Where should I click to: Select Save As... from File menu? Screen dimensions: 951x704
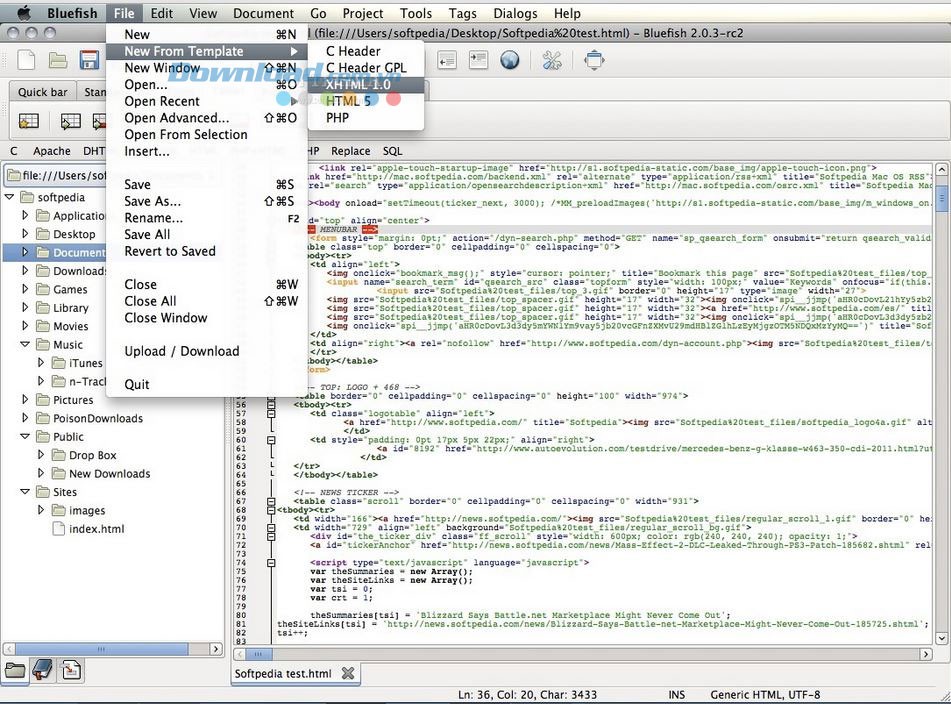click(152, 201)
